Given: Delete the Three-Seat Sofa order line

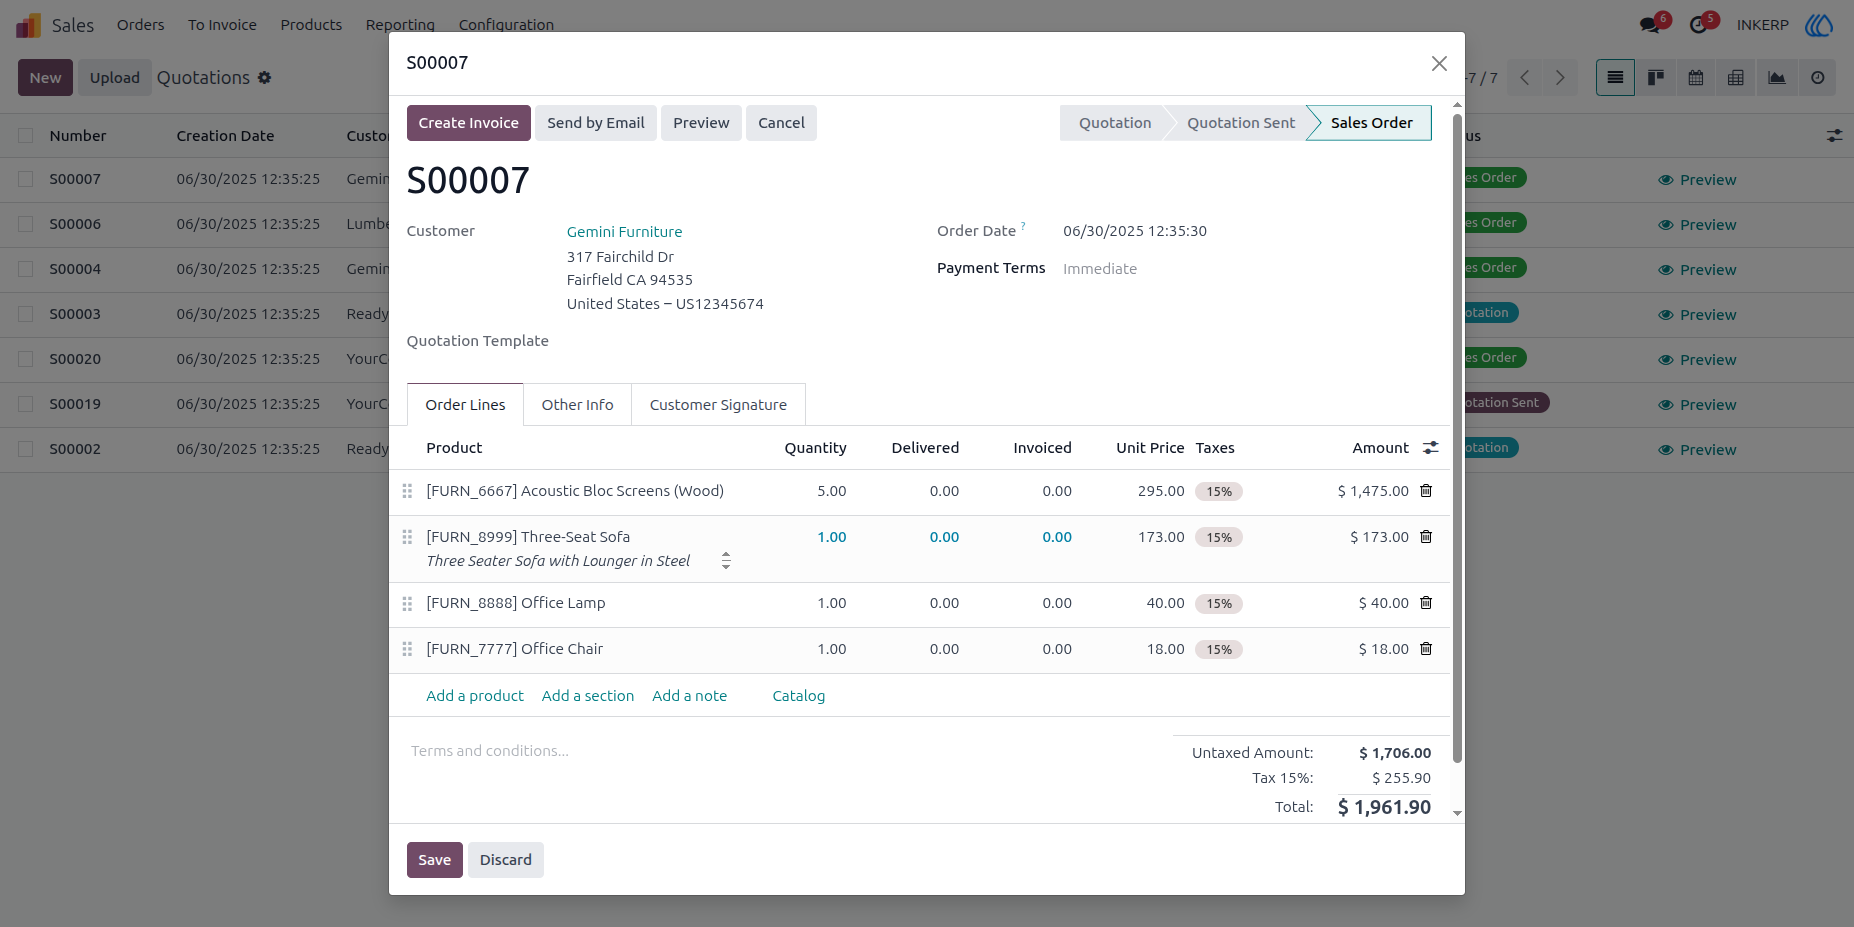Looking at the screenshot, I should tap(1426, 537).
